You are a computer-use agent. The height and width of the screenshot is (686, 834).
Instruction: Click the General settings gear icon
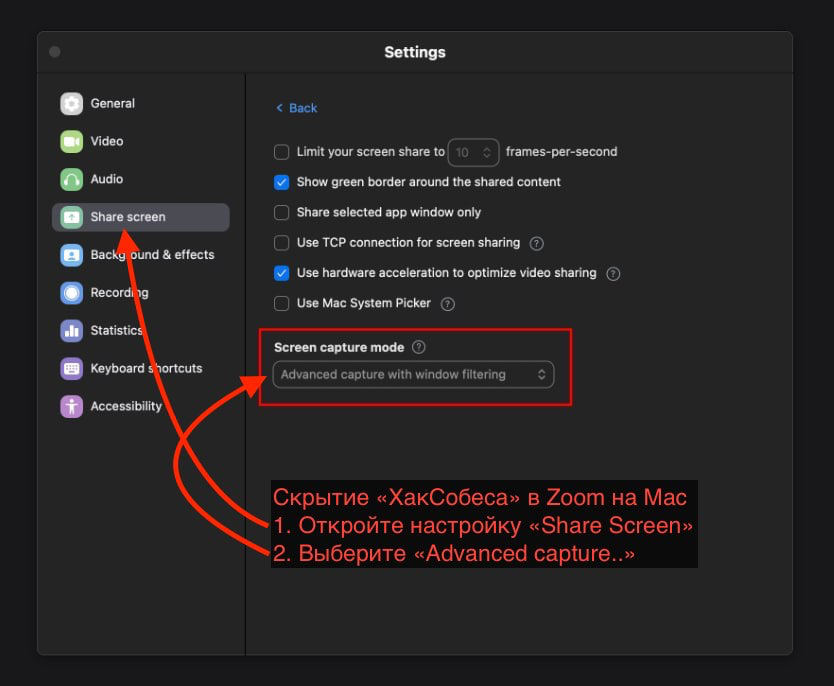click(x=71, y=104)
